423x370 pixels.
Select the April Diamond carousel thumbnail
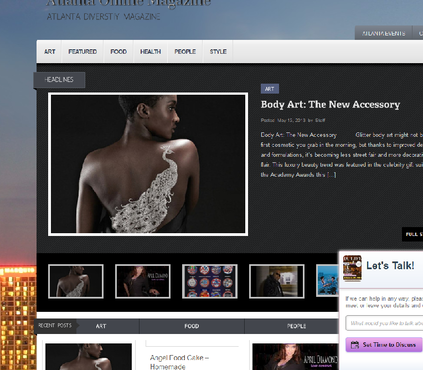coord(143,281)
